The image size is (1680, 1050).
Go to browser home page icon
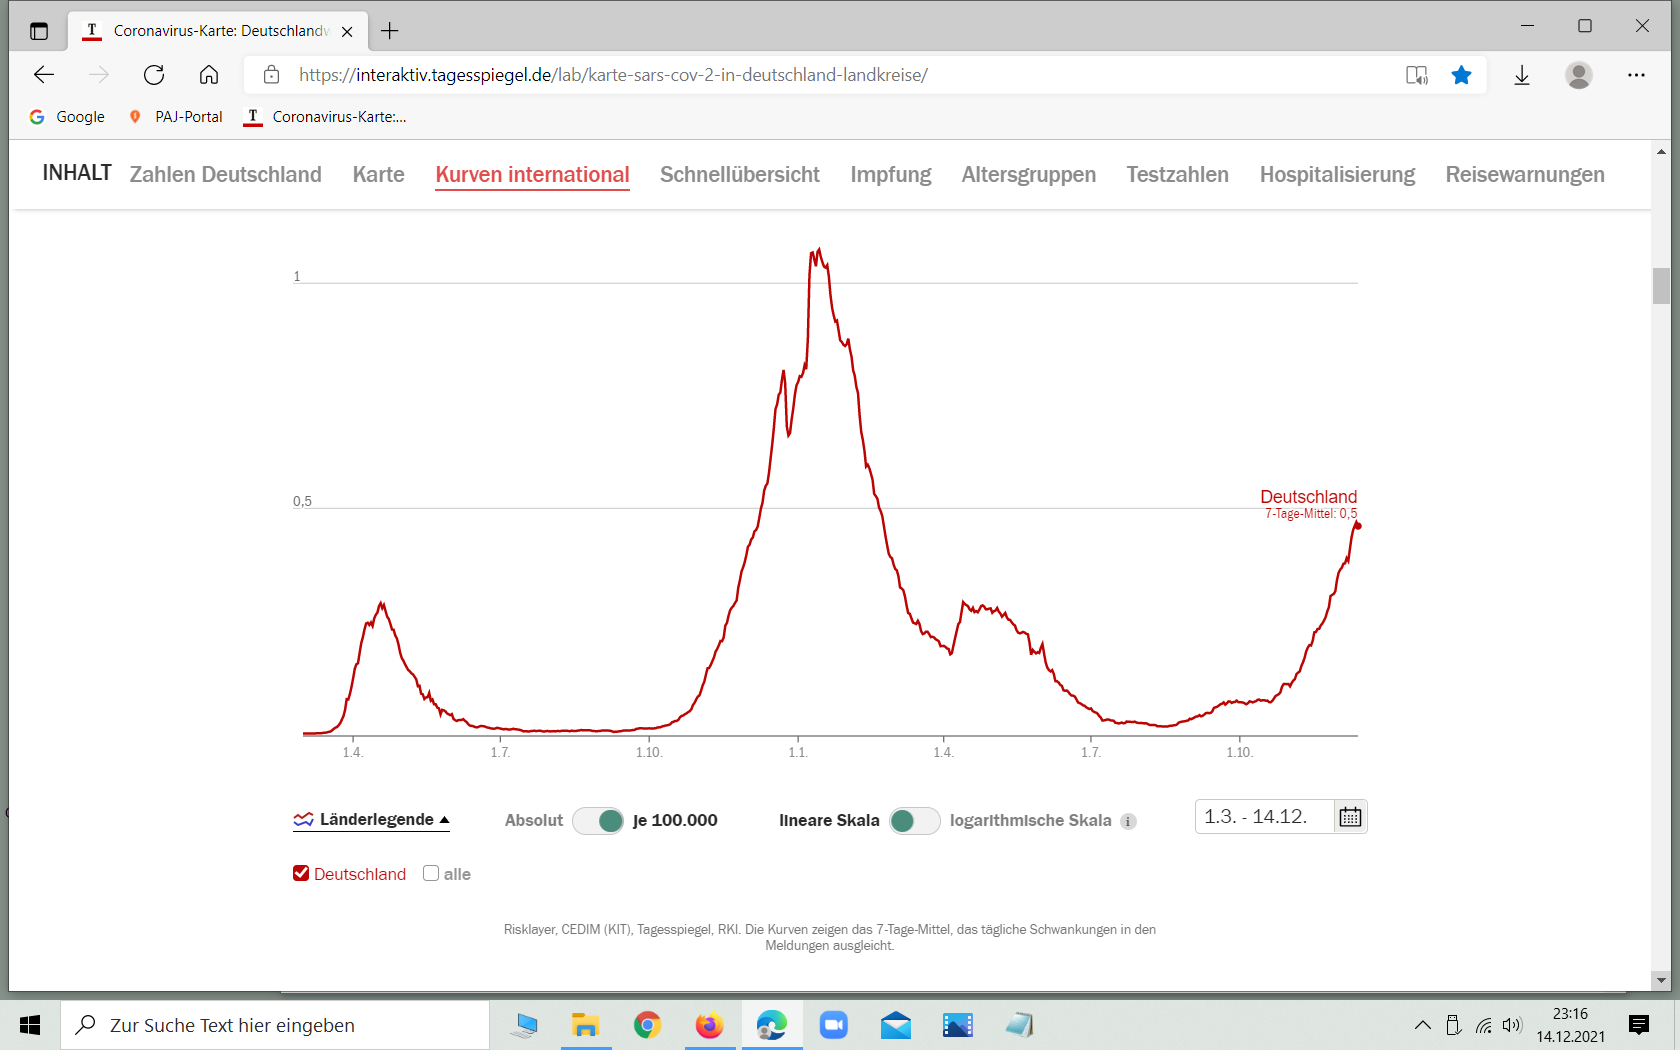[209, 75]
